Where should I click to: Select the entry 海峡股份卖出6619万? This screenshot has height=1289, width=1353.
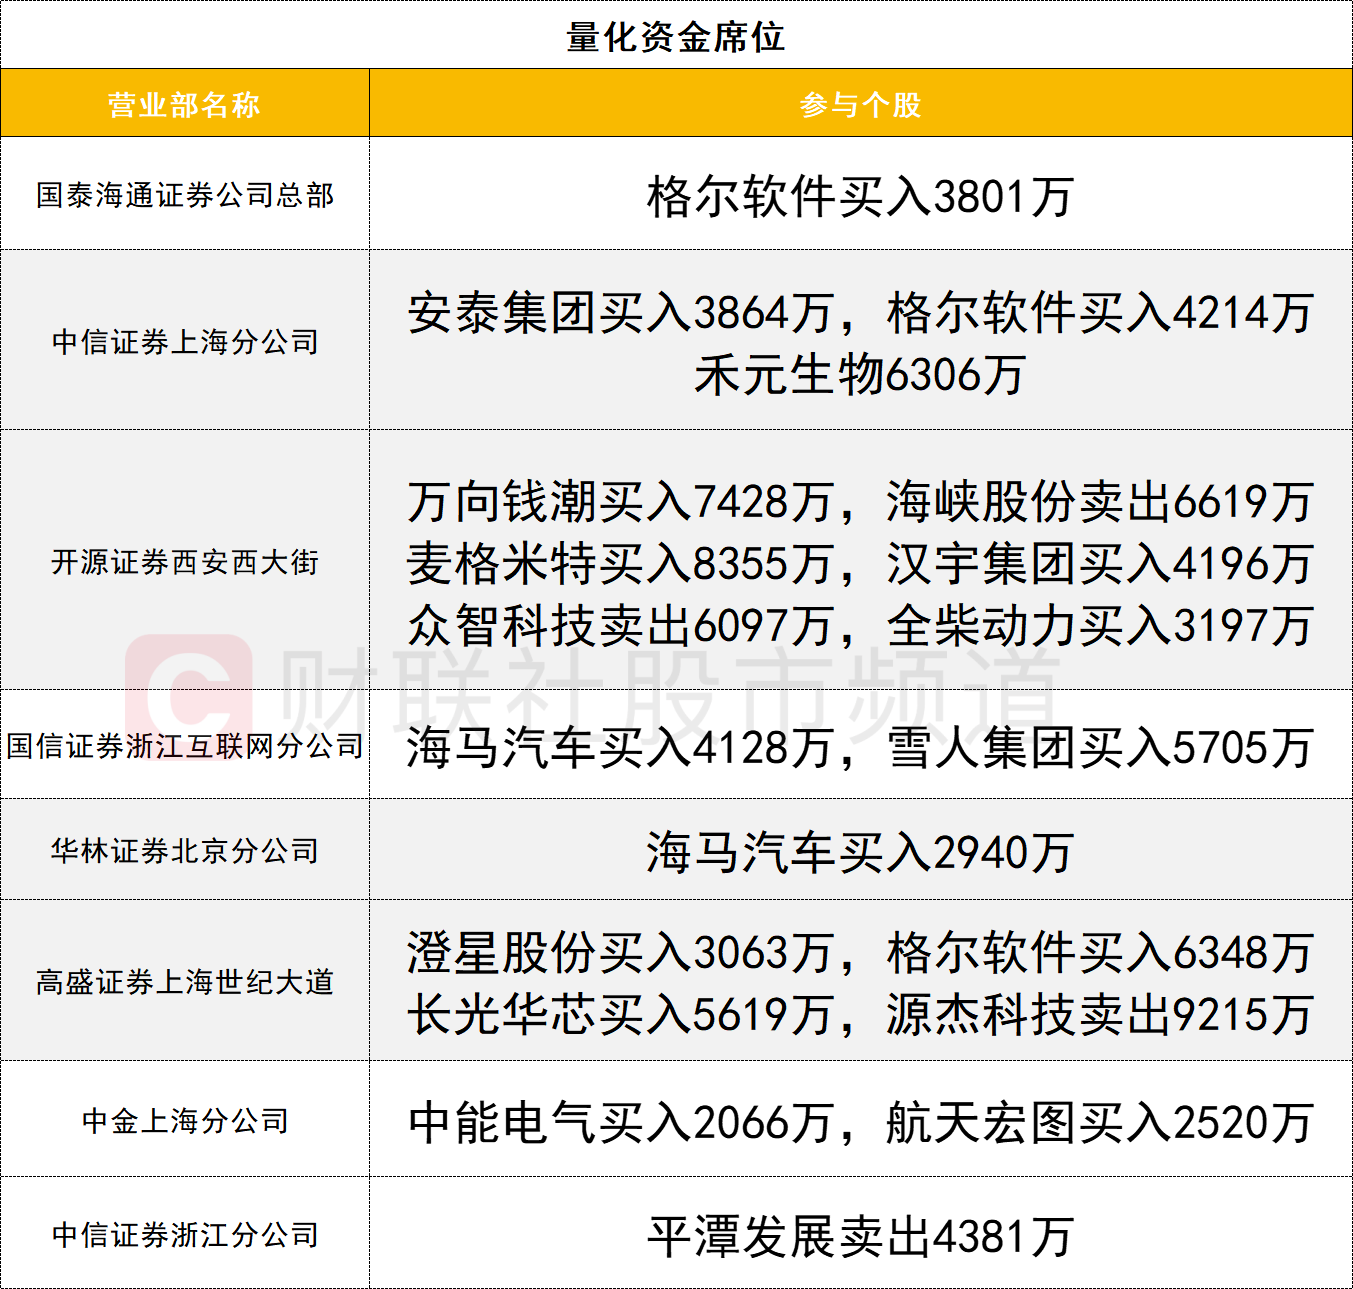1100,502
